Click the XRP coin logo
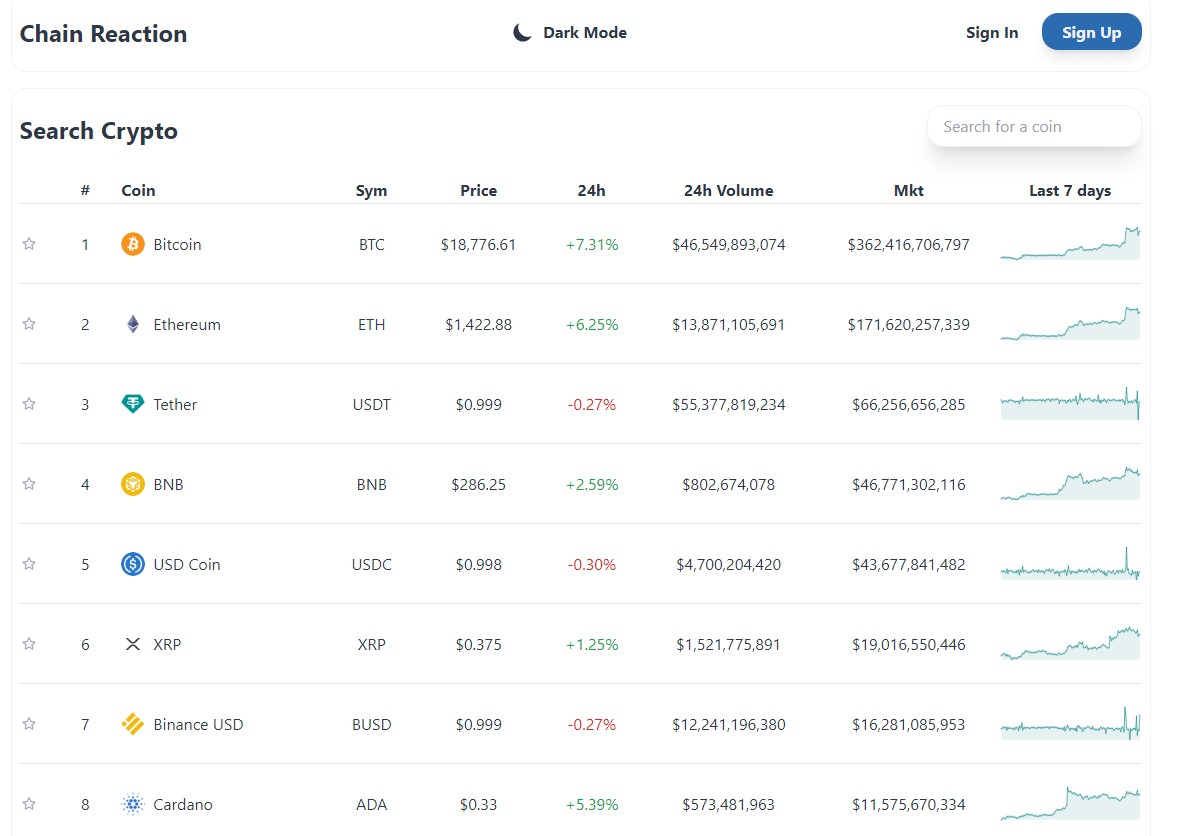This screenshot has height=836, width=1195. pyautogui.click(x=133, y=644)
